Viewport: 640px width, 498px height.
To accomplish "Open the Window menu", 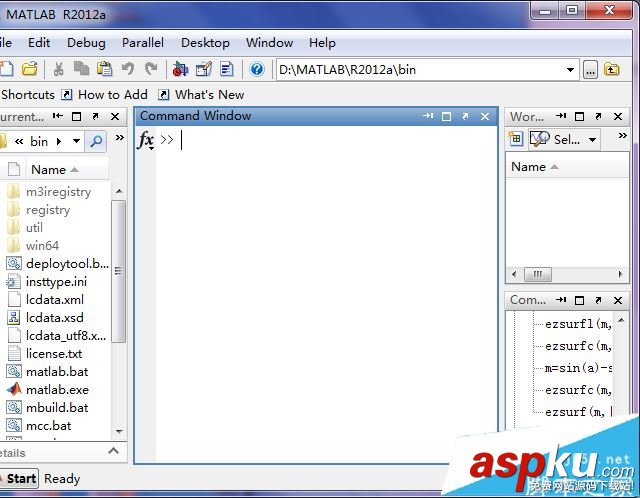I will click(x=269, y=42).
